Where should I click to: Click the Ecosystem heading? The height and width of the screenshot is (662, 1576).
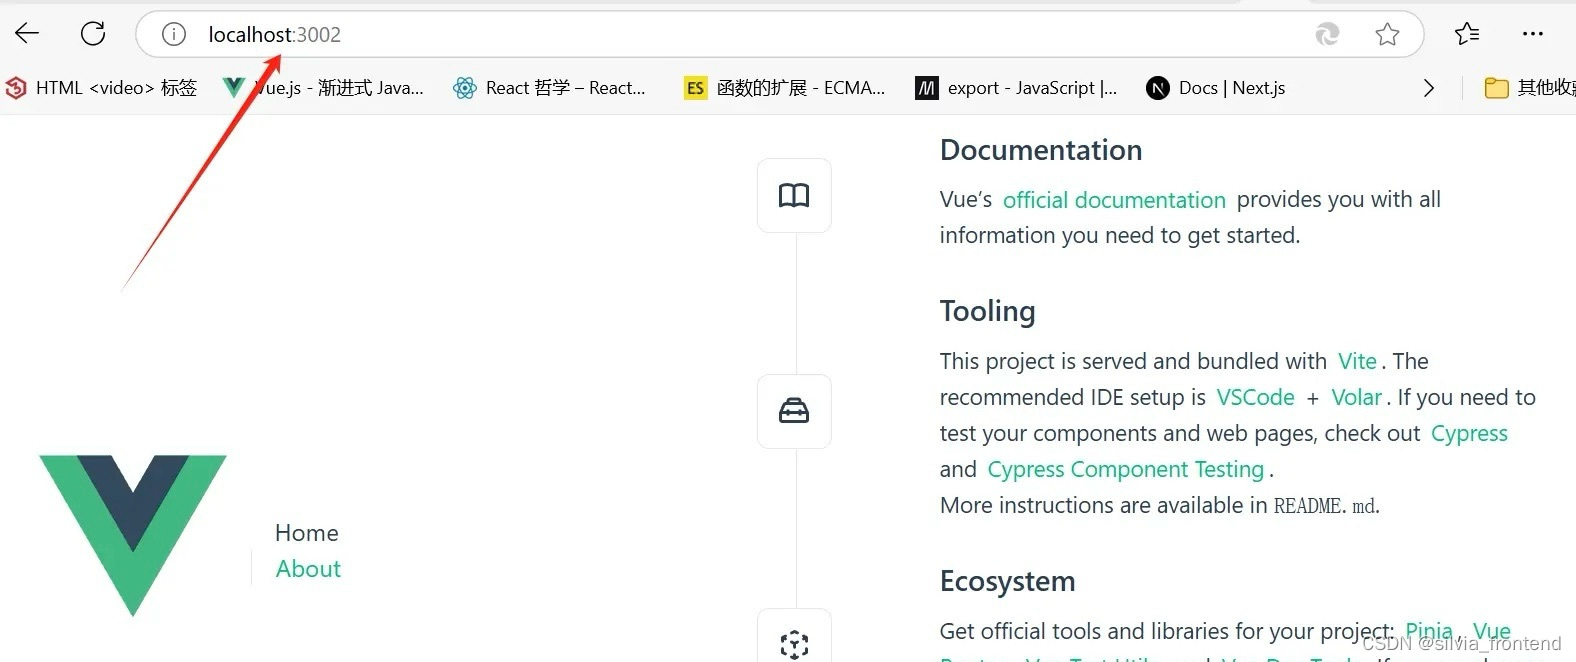[1008, 581]
